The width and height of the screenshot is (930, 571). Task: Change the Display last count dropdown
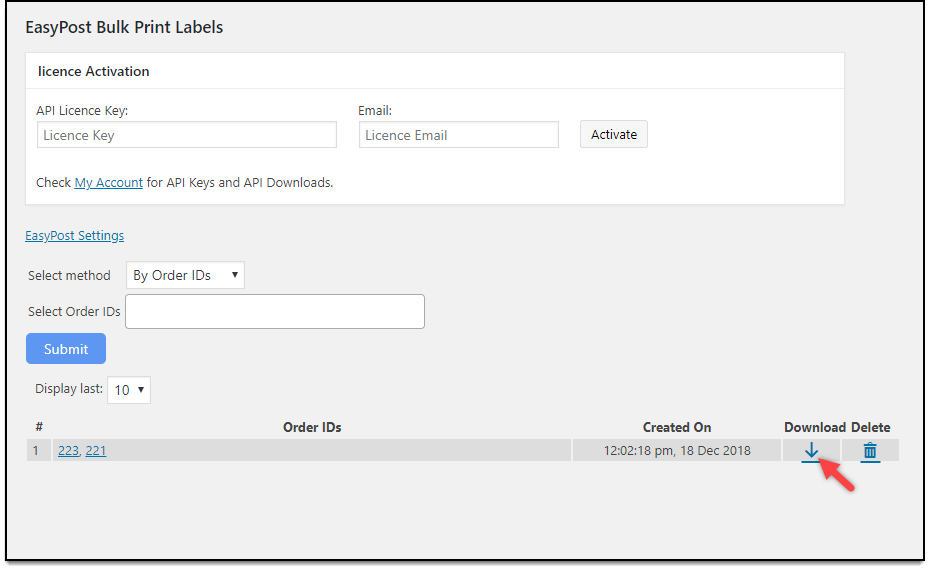click(129, 390)
